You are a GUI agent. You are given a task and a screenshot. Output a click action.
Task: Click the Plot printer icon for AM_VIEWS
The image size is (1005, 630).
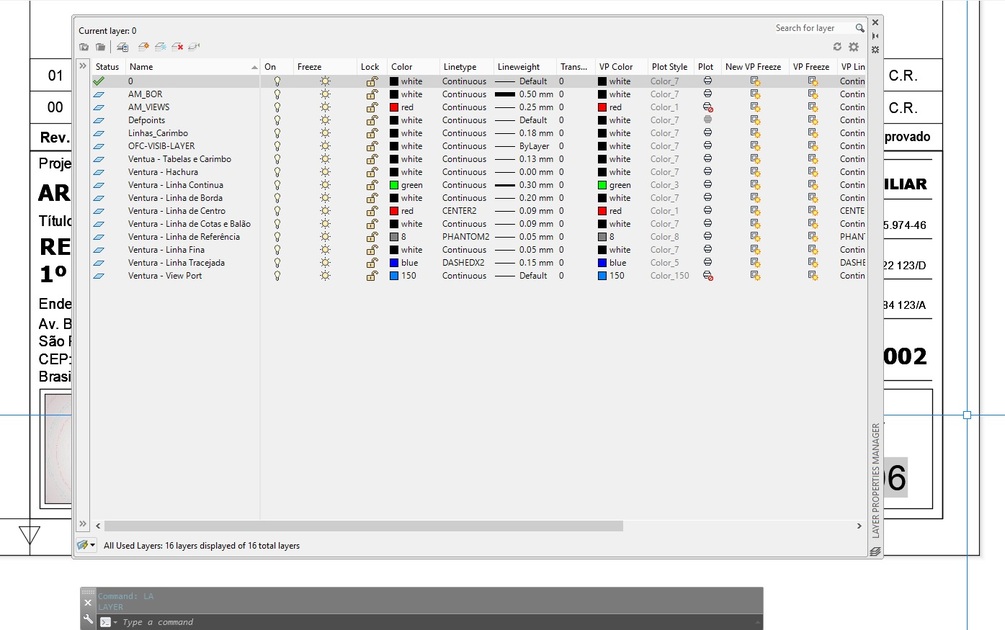pos(708,107)
